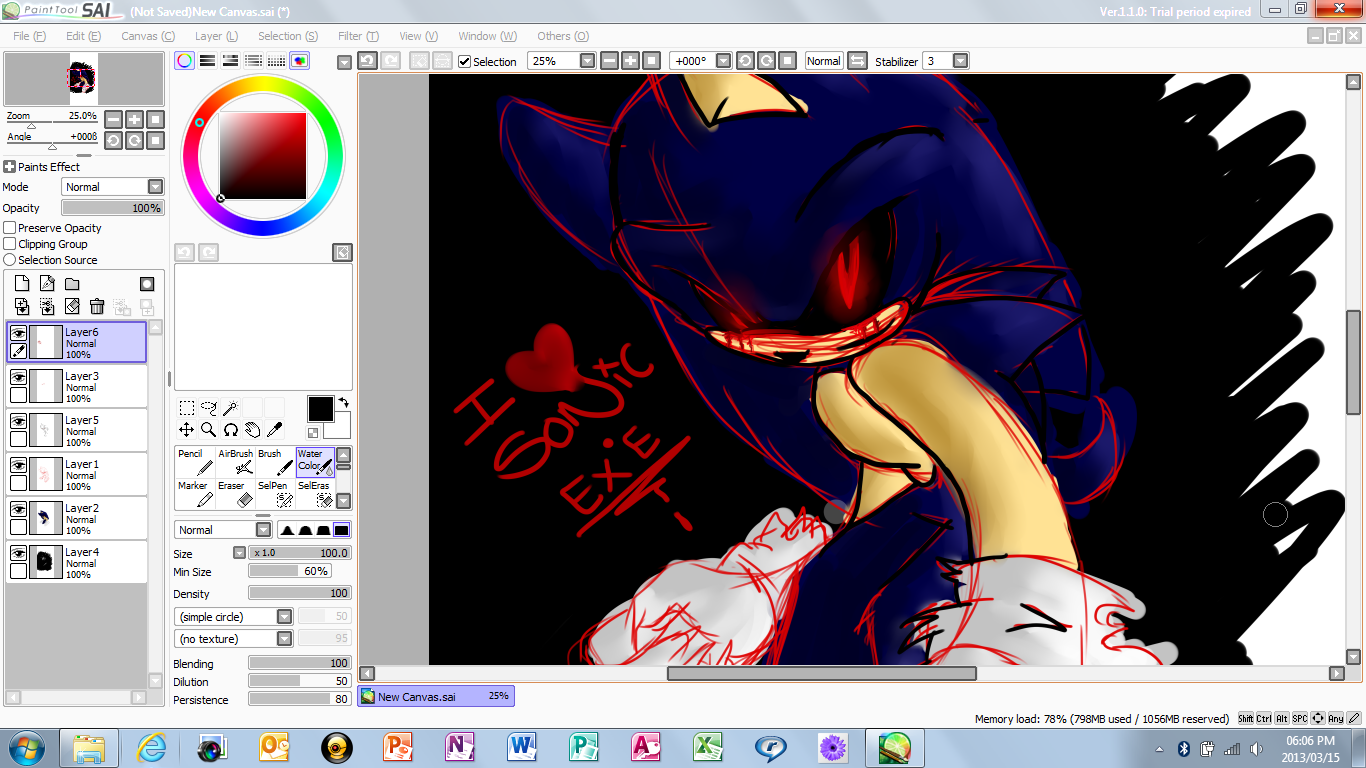
Task: Open the Stabilizer value dropdown
Action: 960,61
